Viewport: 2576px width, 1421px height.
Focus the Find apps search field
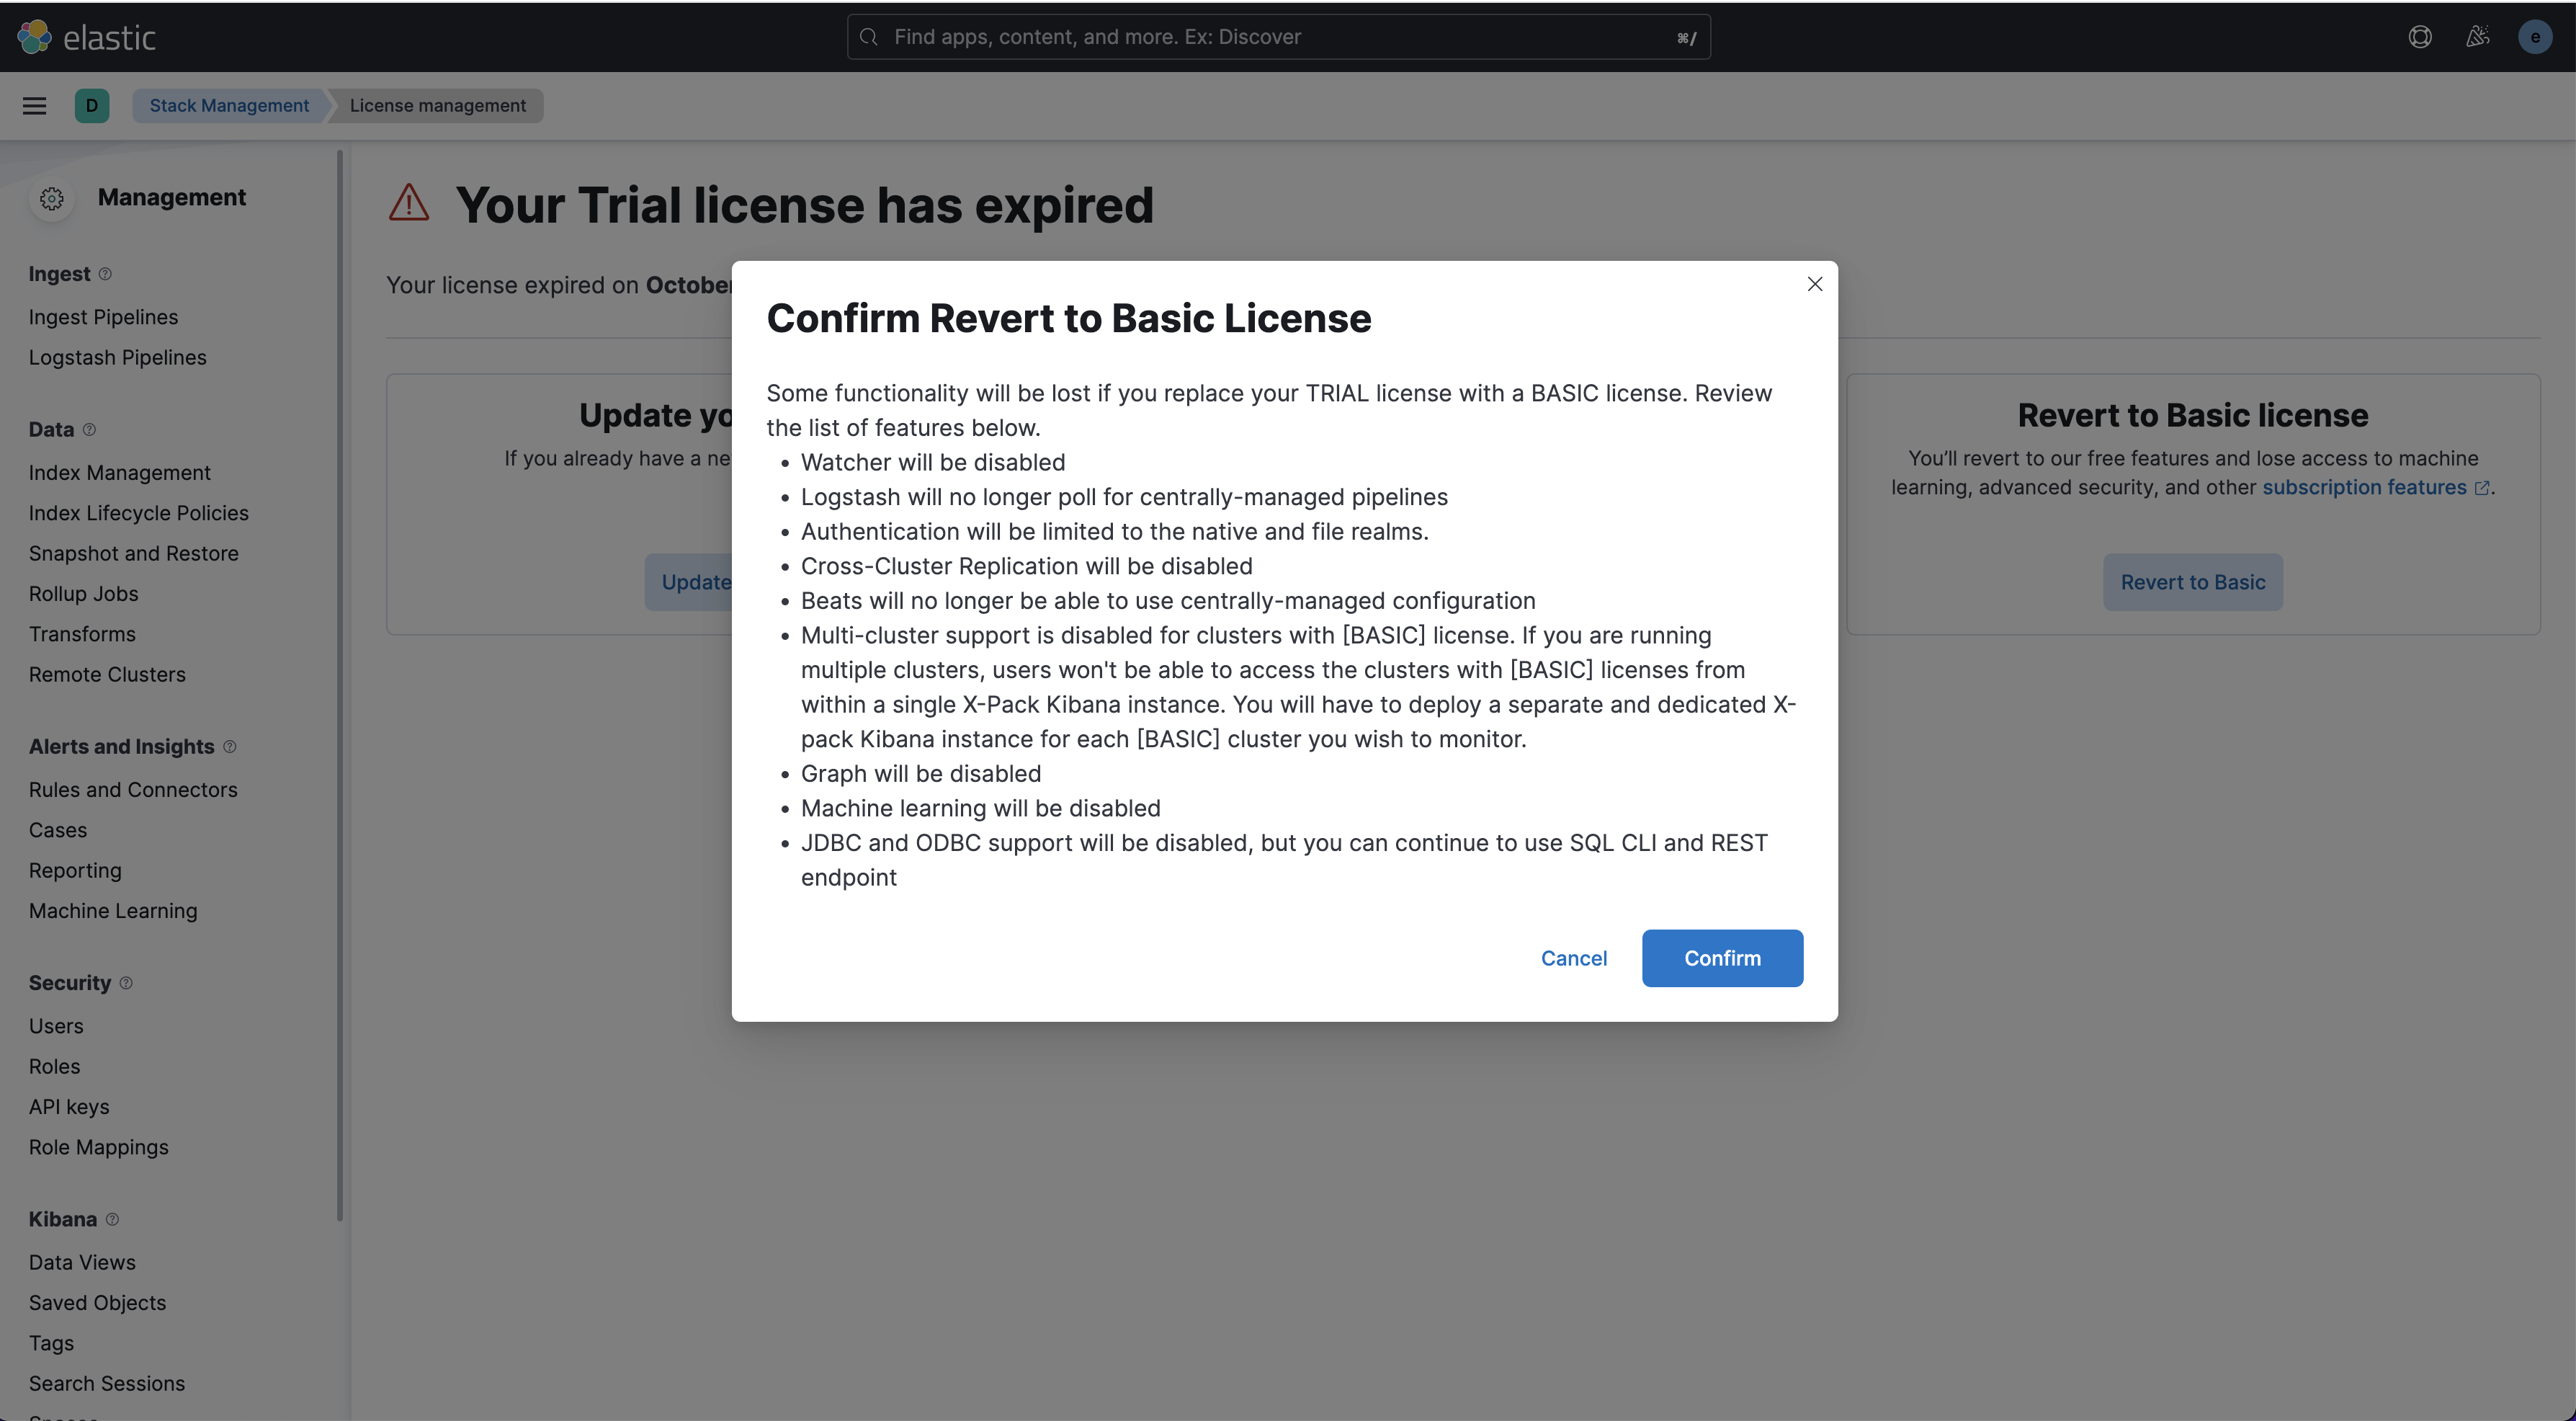[x=1278, y=37]
